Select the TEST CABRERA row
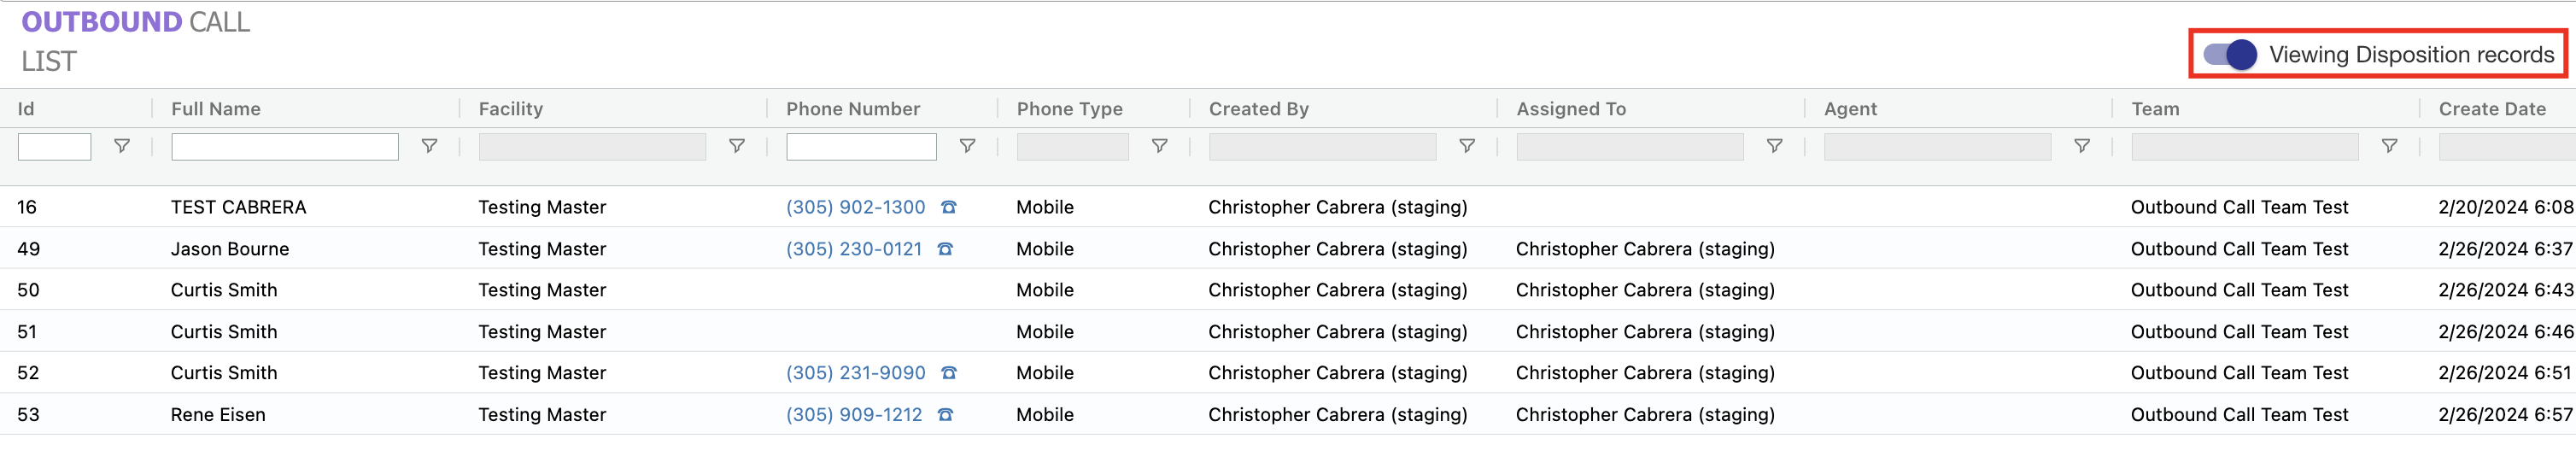This screenshot has width=2576, height=468. [238, 207]
